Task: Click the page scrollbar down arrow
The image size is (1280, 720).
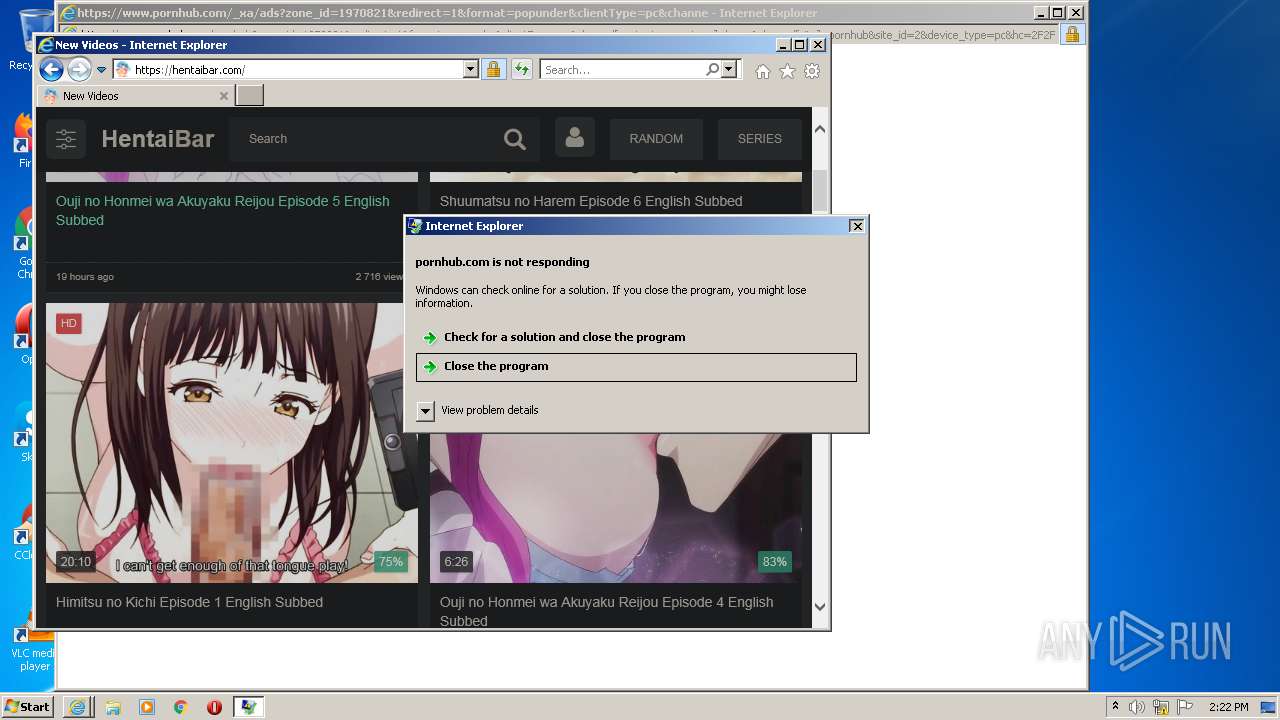Action: coord(820,606)
